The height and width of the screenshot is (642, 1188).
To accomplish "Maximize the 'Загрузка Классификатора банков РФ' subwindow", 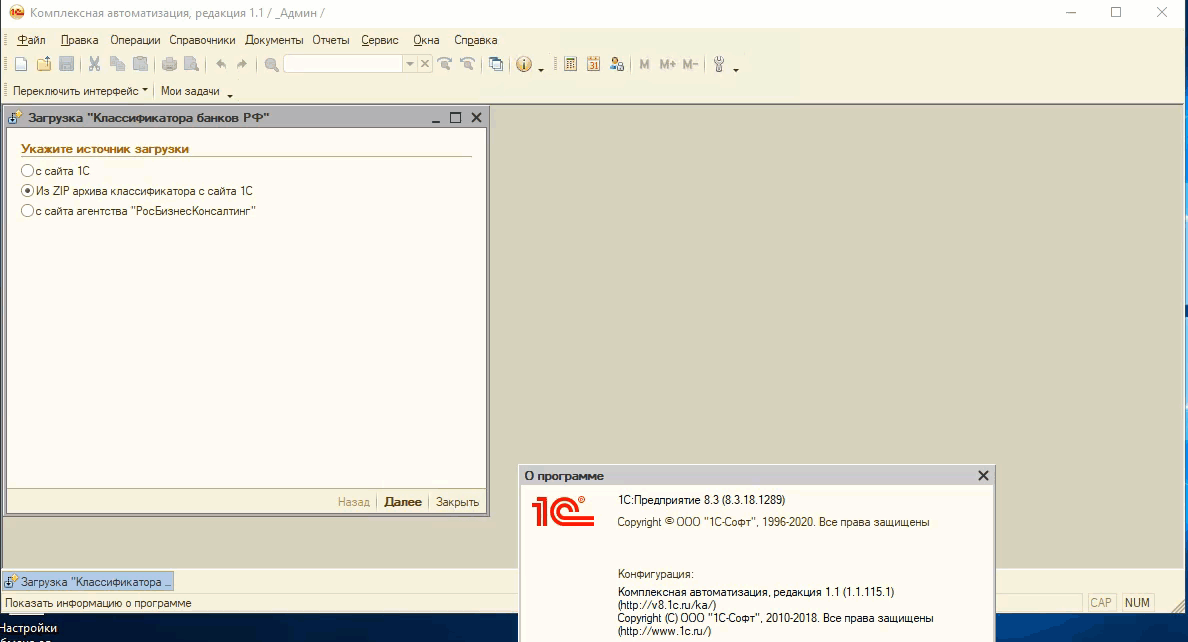I will tap(455, 117).
